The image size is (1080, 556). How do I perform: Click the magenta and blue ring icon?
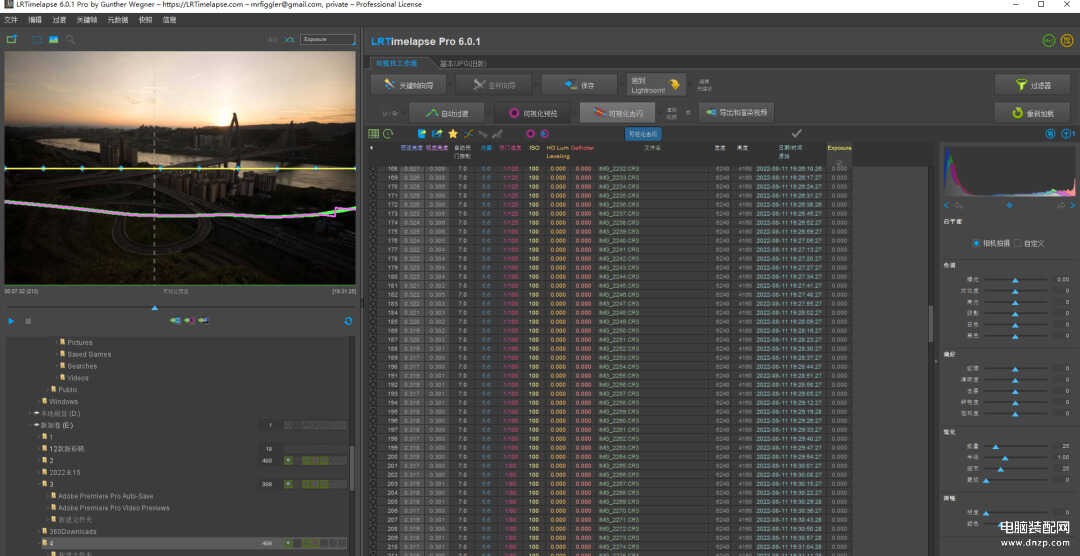click(544, 134)
